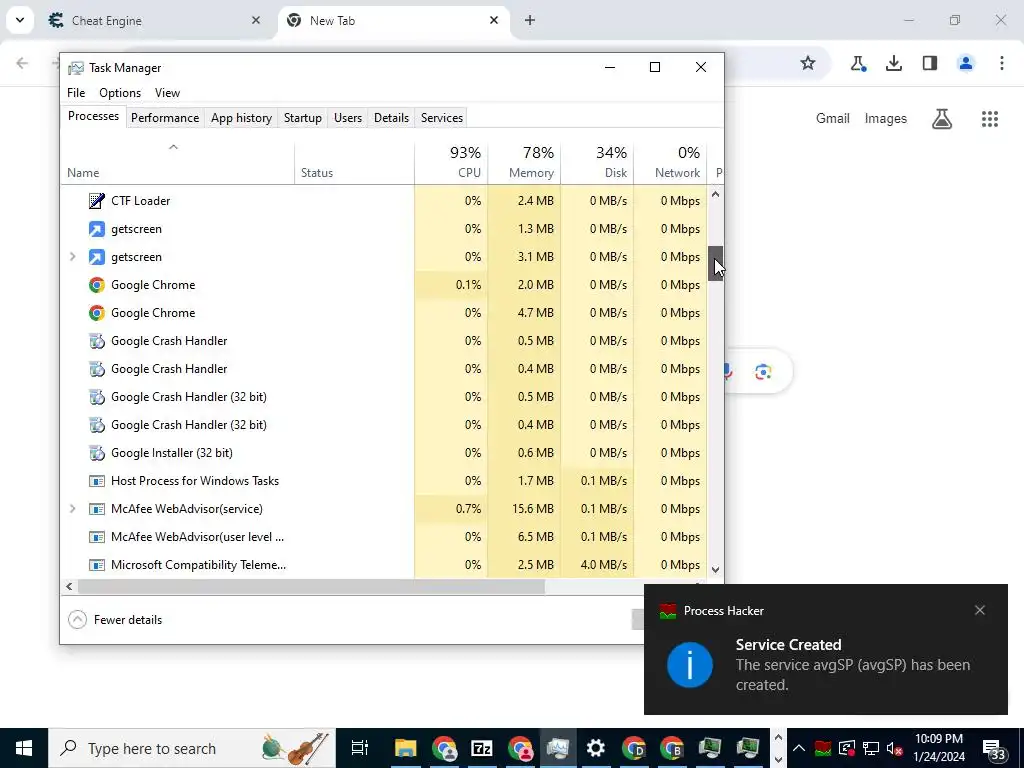Switch to the App history tab
The height and width of the screenshot is (768, 1024).
[241, 118]
